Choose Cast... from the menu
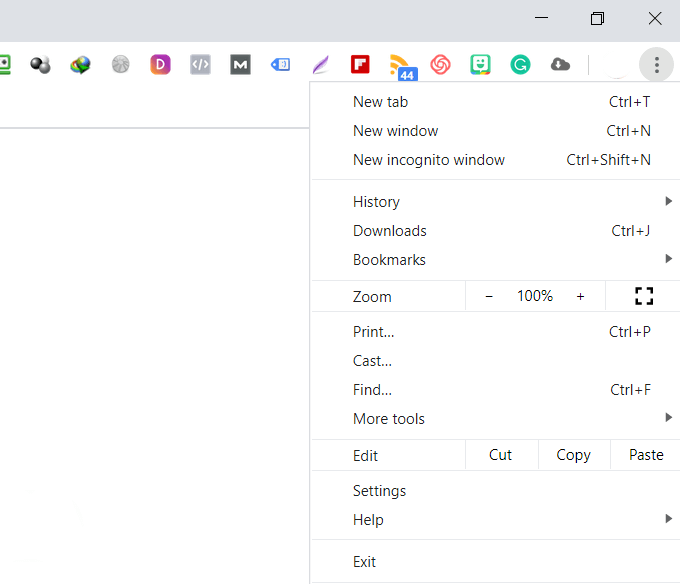This screenshot has height=584, width=680. click(496, 361)
